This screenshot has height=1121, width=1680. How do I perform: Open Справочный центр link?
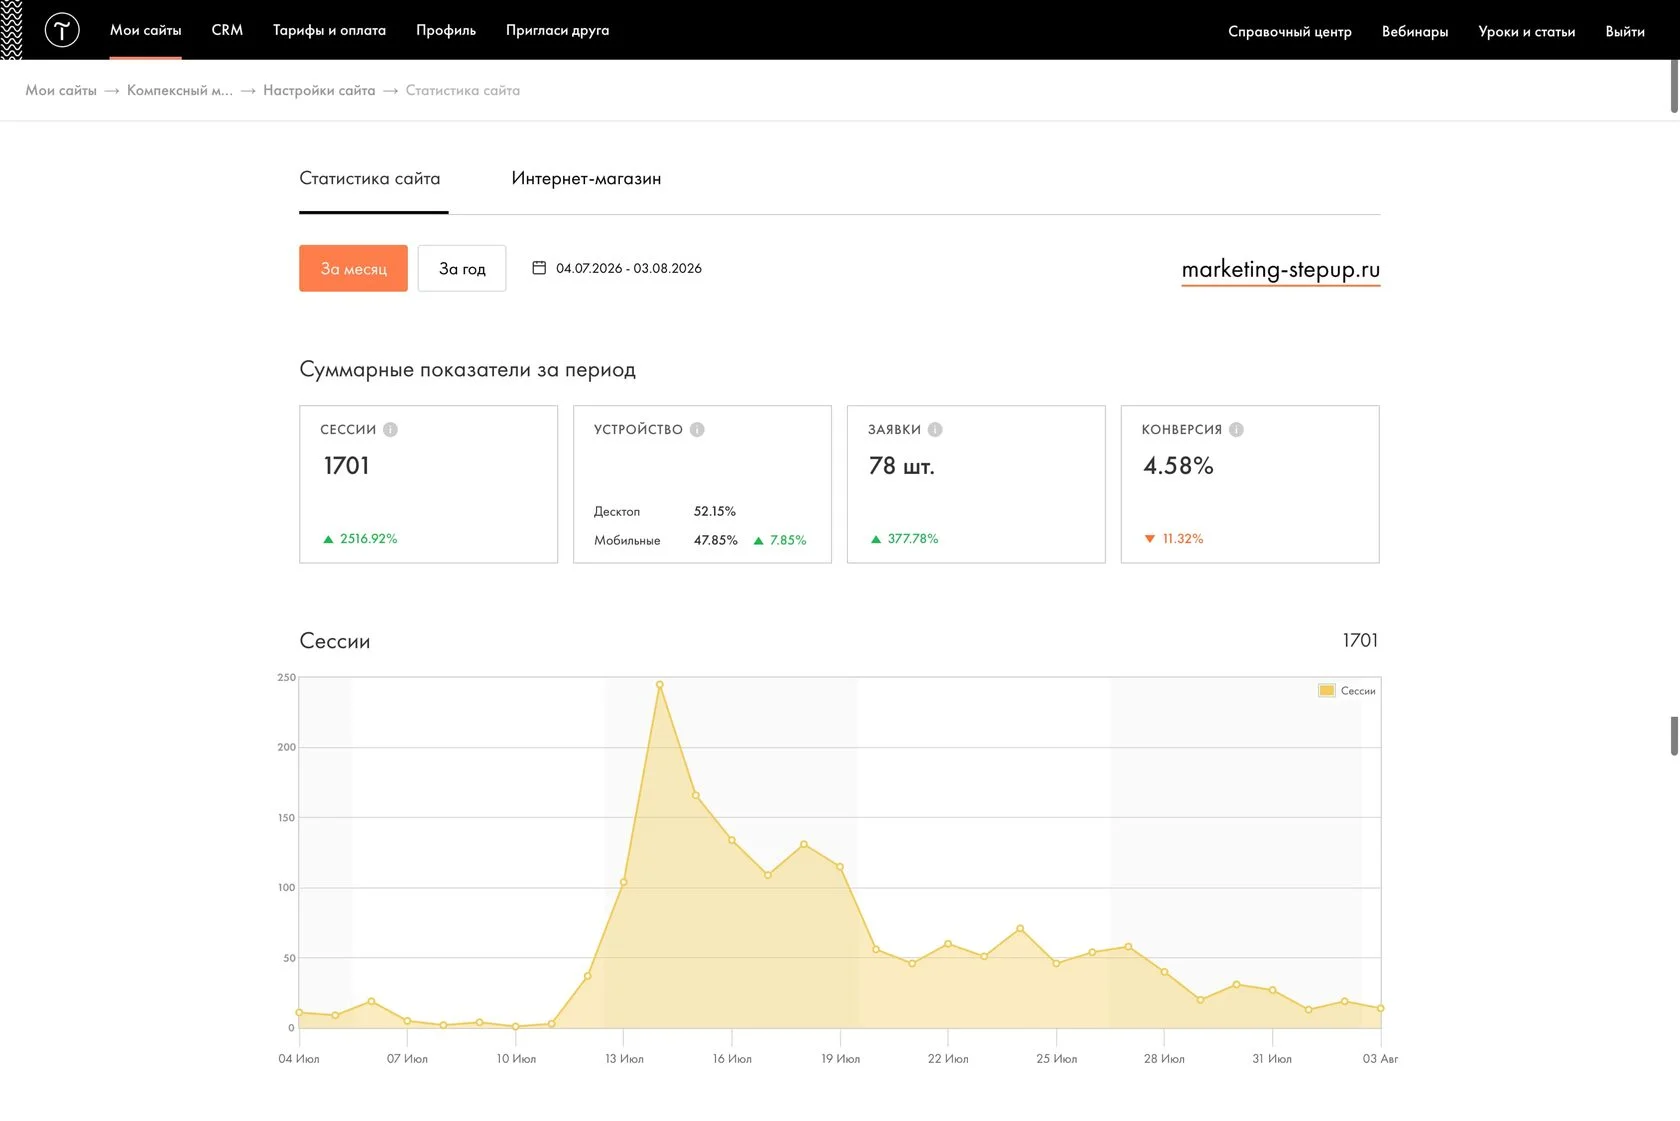click(1290, 31)
